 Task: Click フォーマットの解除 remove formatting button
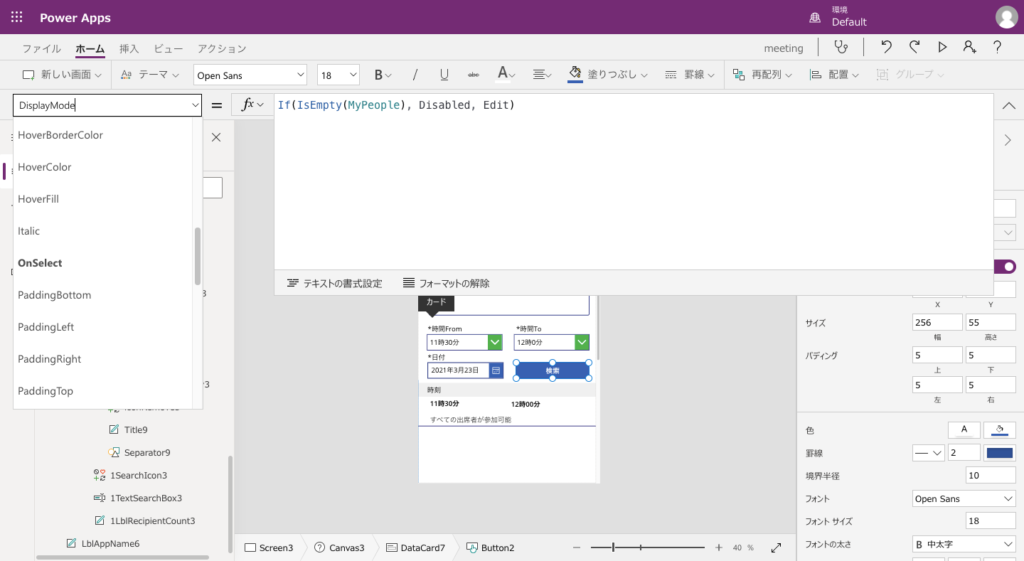tap(446, 283)
